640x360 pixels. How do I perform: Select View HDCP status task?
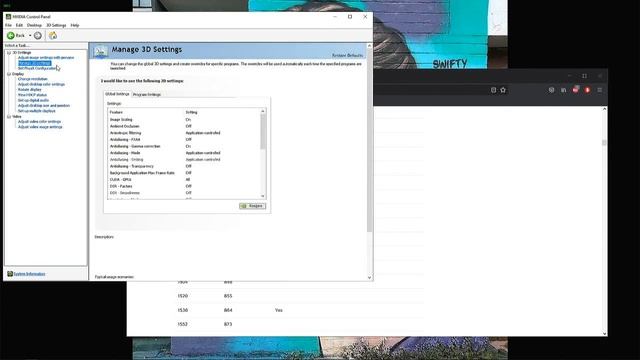point(32,95)
